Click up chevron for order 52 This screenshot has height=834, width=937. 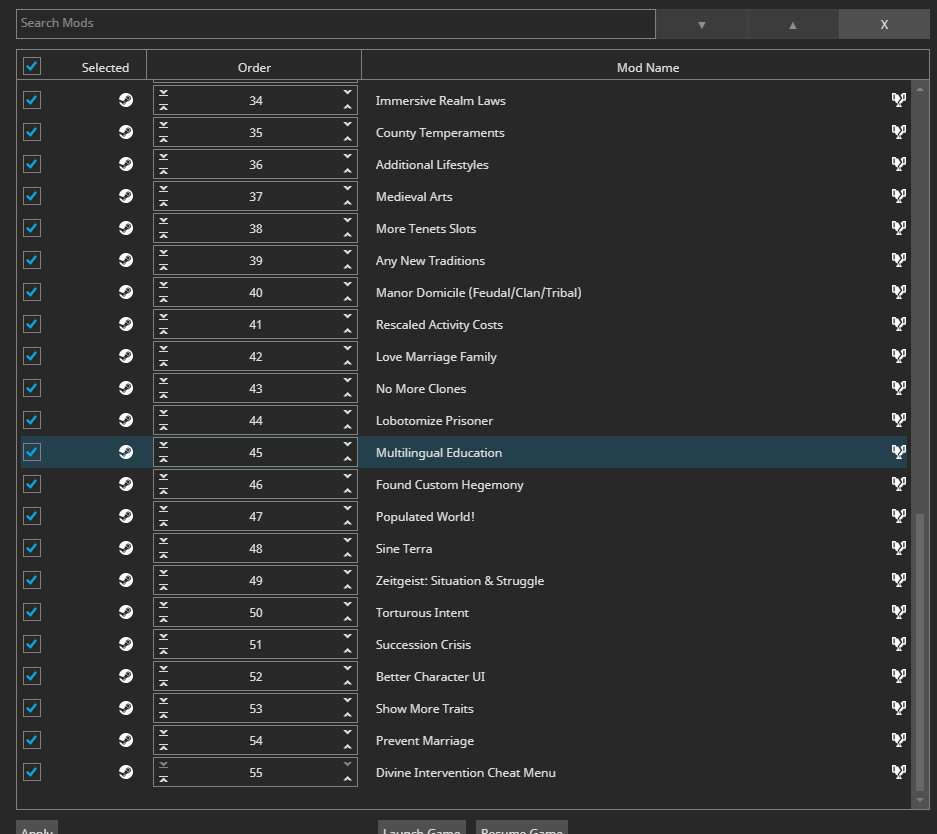click(347, 683)
